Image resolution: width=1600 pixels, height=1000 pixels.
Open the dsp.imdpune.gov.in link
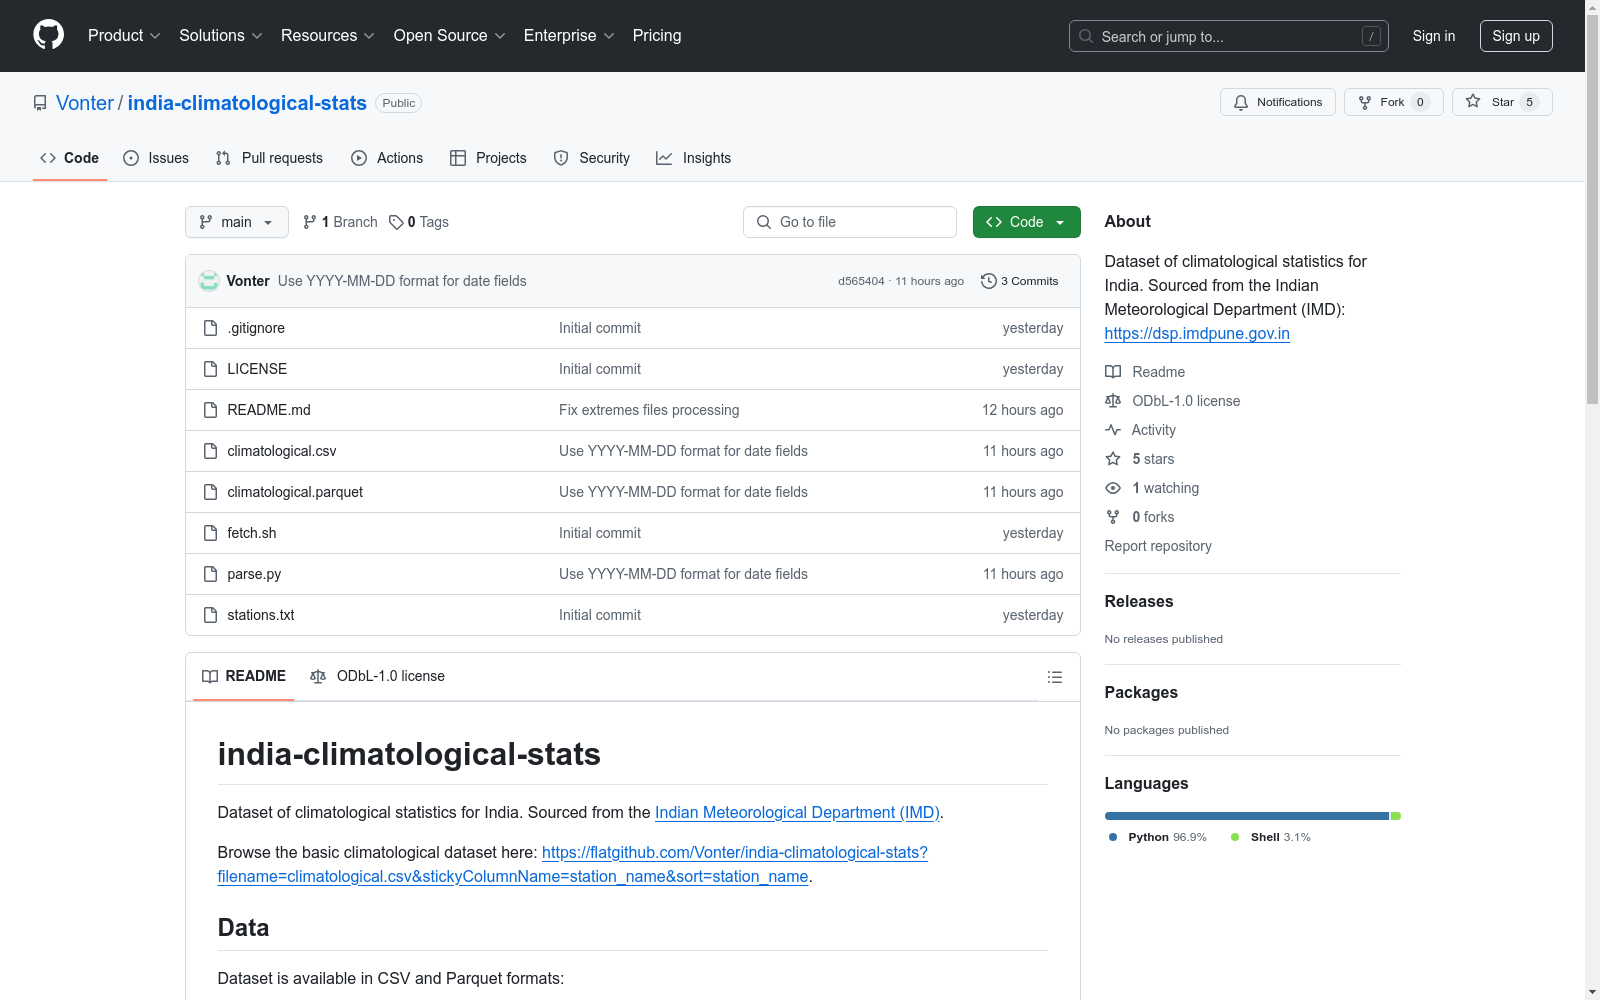pyautogui.click(x=1197, y=333)
